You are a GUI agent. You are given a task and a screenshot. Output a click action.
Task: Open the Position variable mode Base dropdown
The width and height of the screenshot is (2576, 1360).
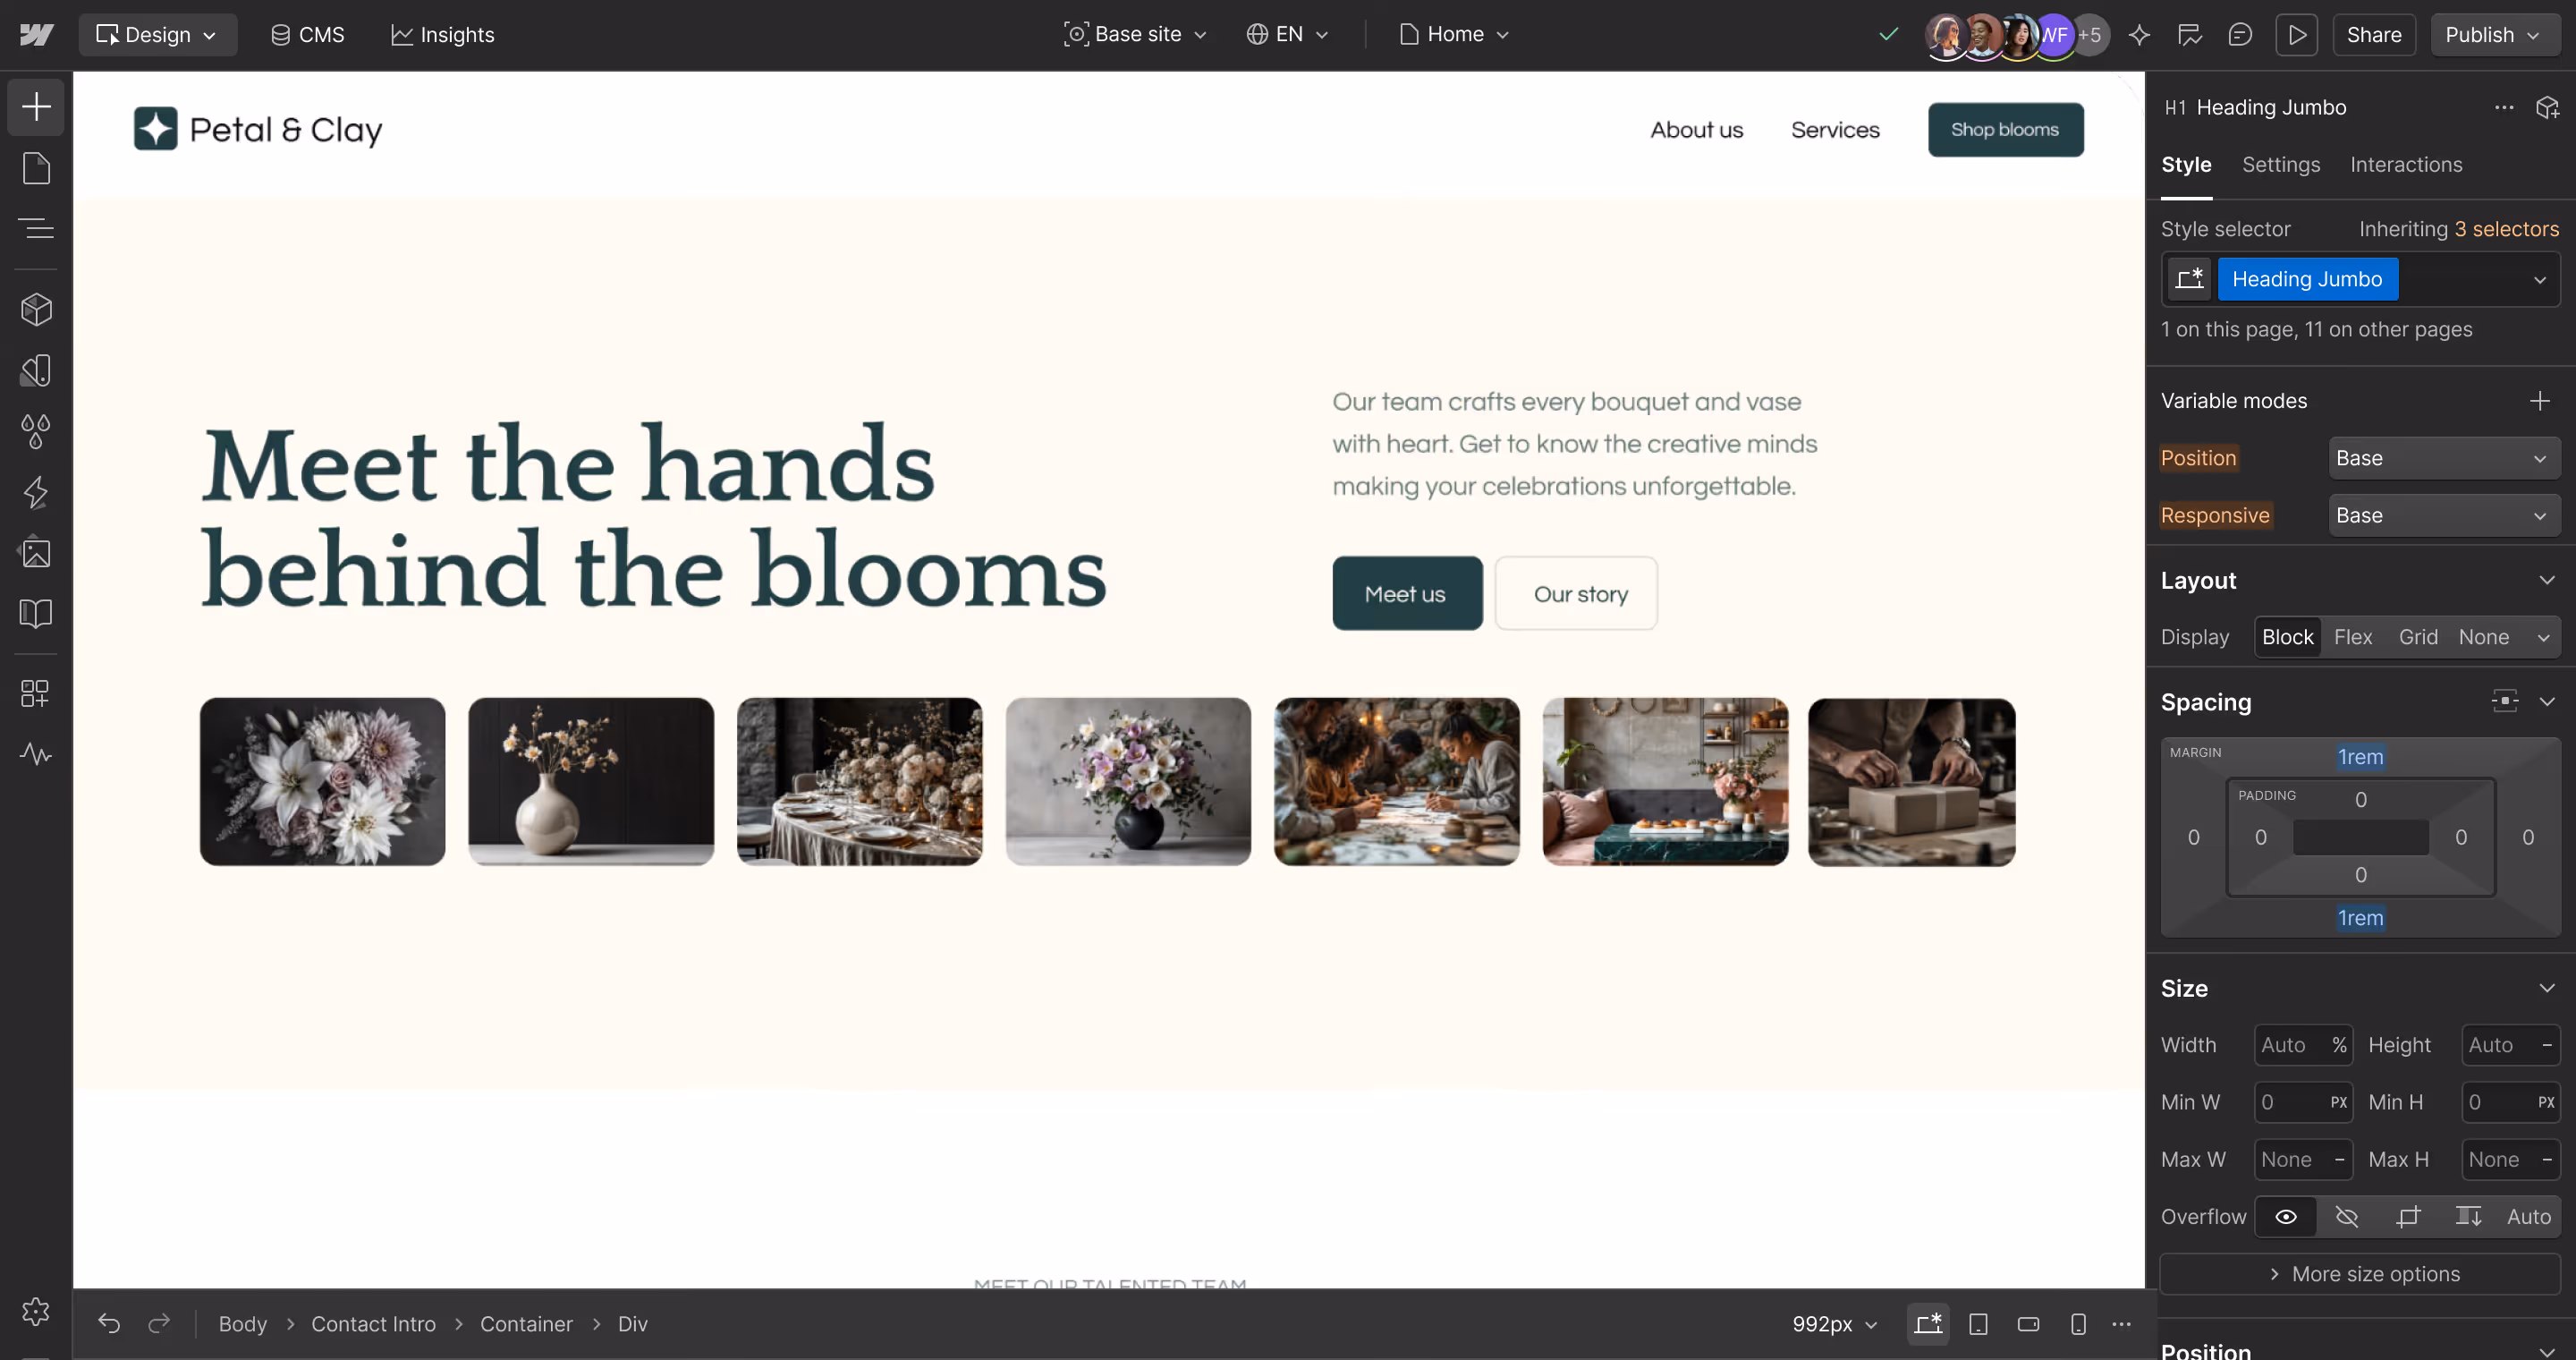[2444, 458]
